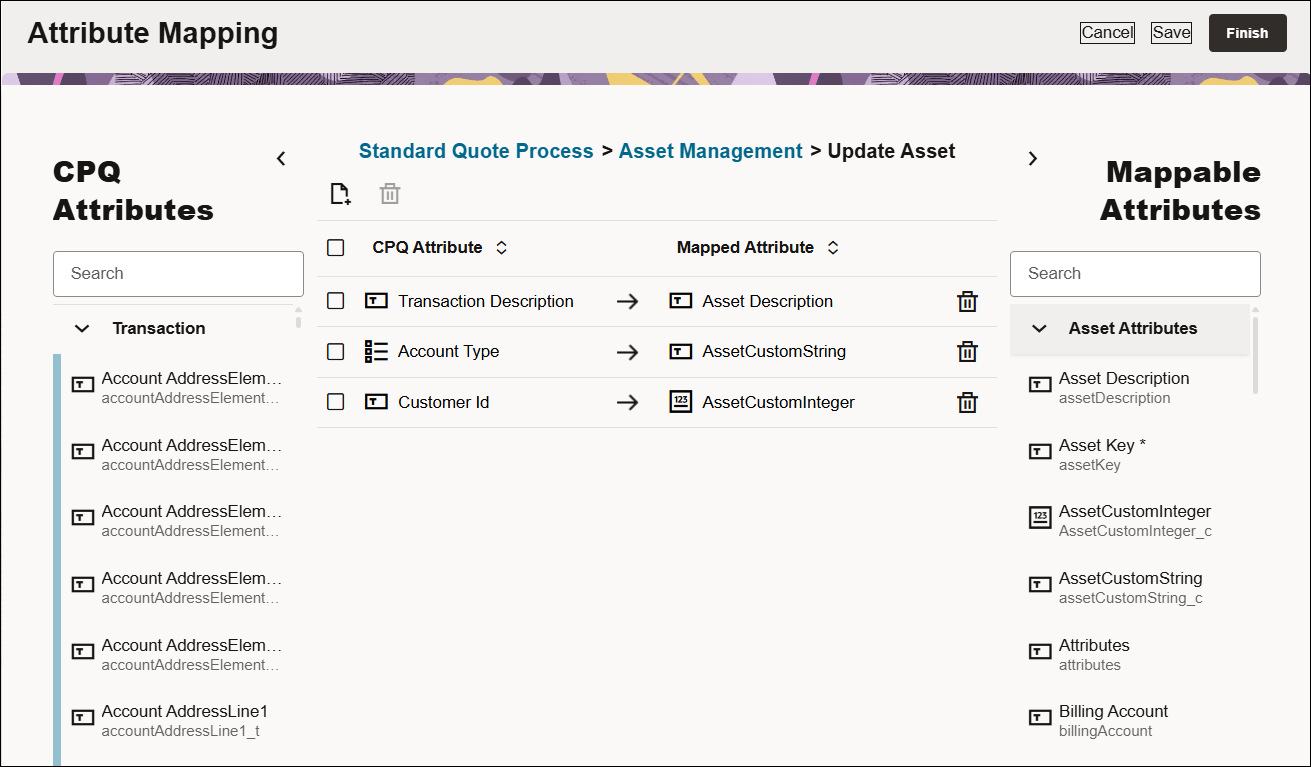
Task: Expand the Mappable Attributes panel
Action: (1033, 157)
